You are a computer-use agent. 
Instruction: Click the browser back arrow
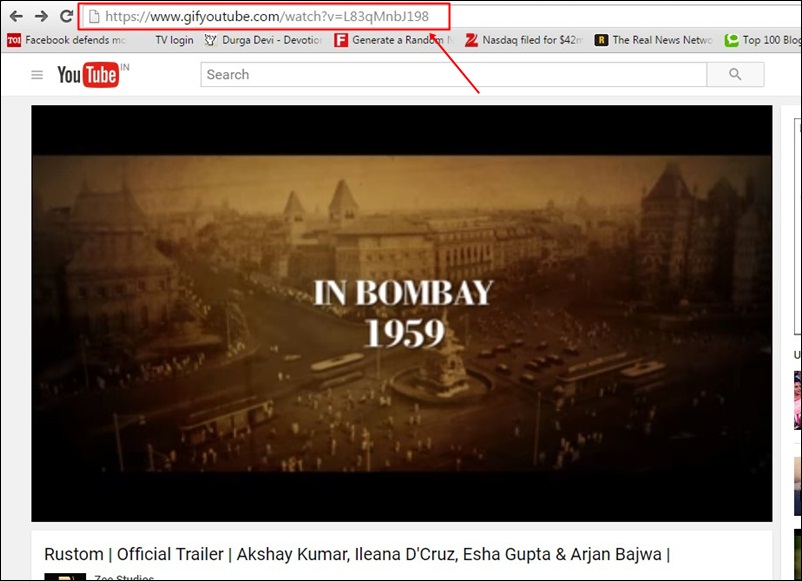point(16,16)
